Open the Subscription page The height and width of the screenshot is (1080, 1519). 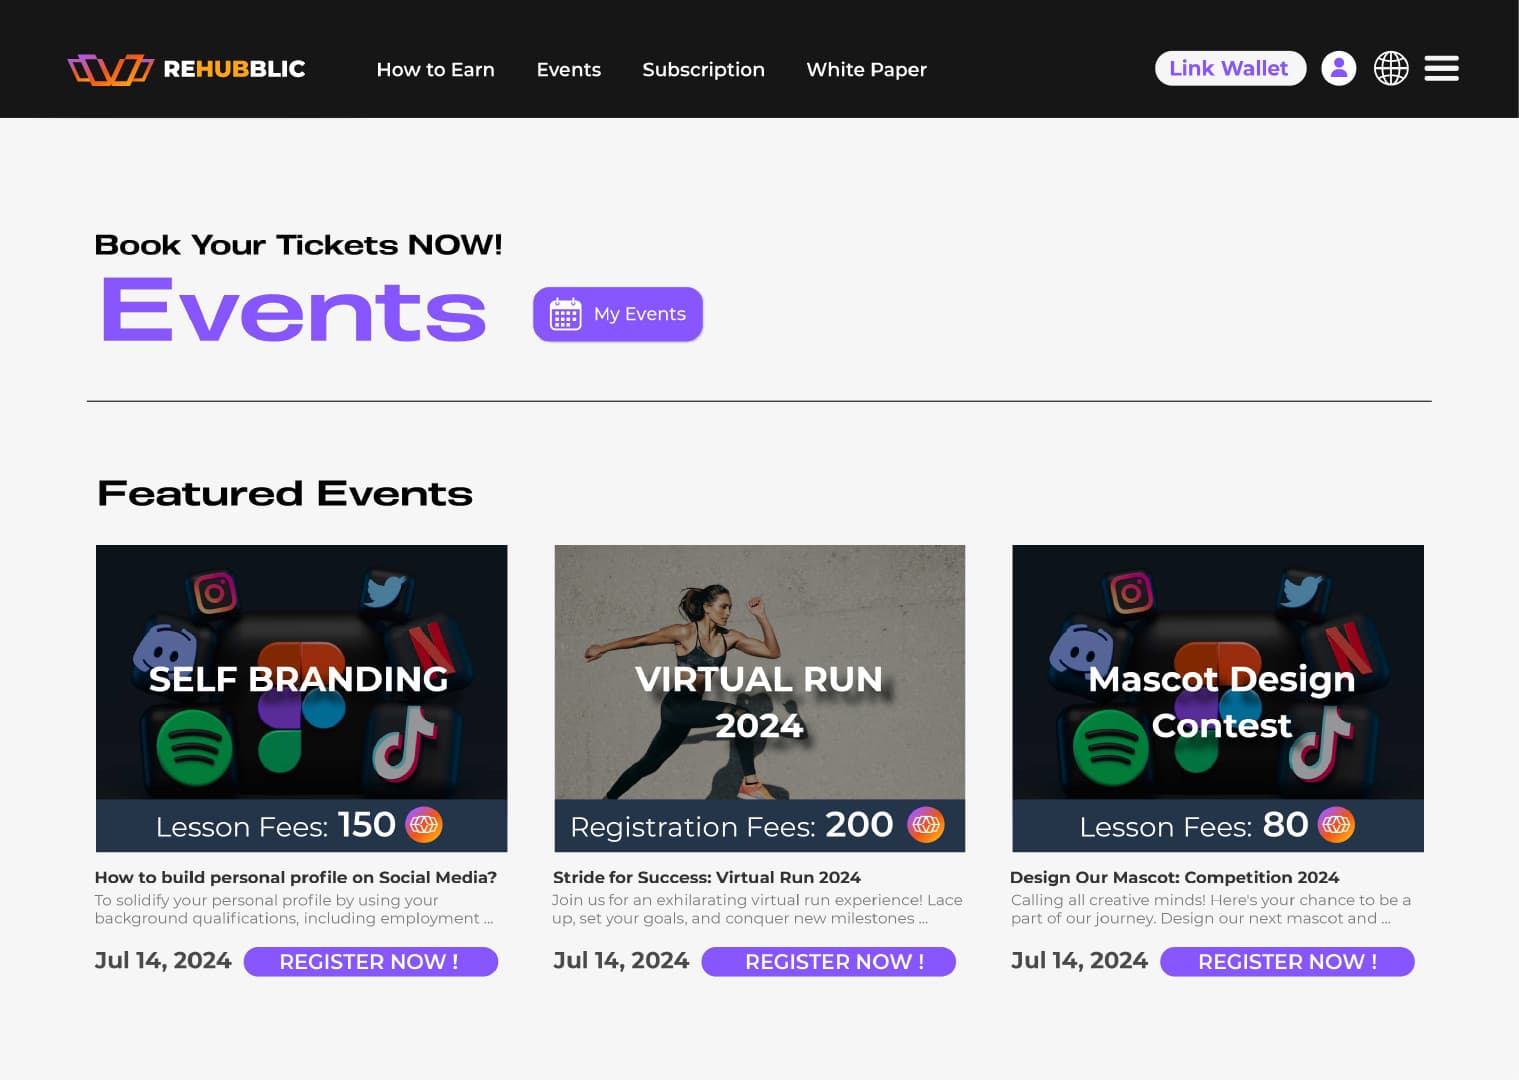click(703, 70)
